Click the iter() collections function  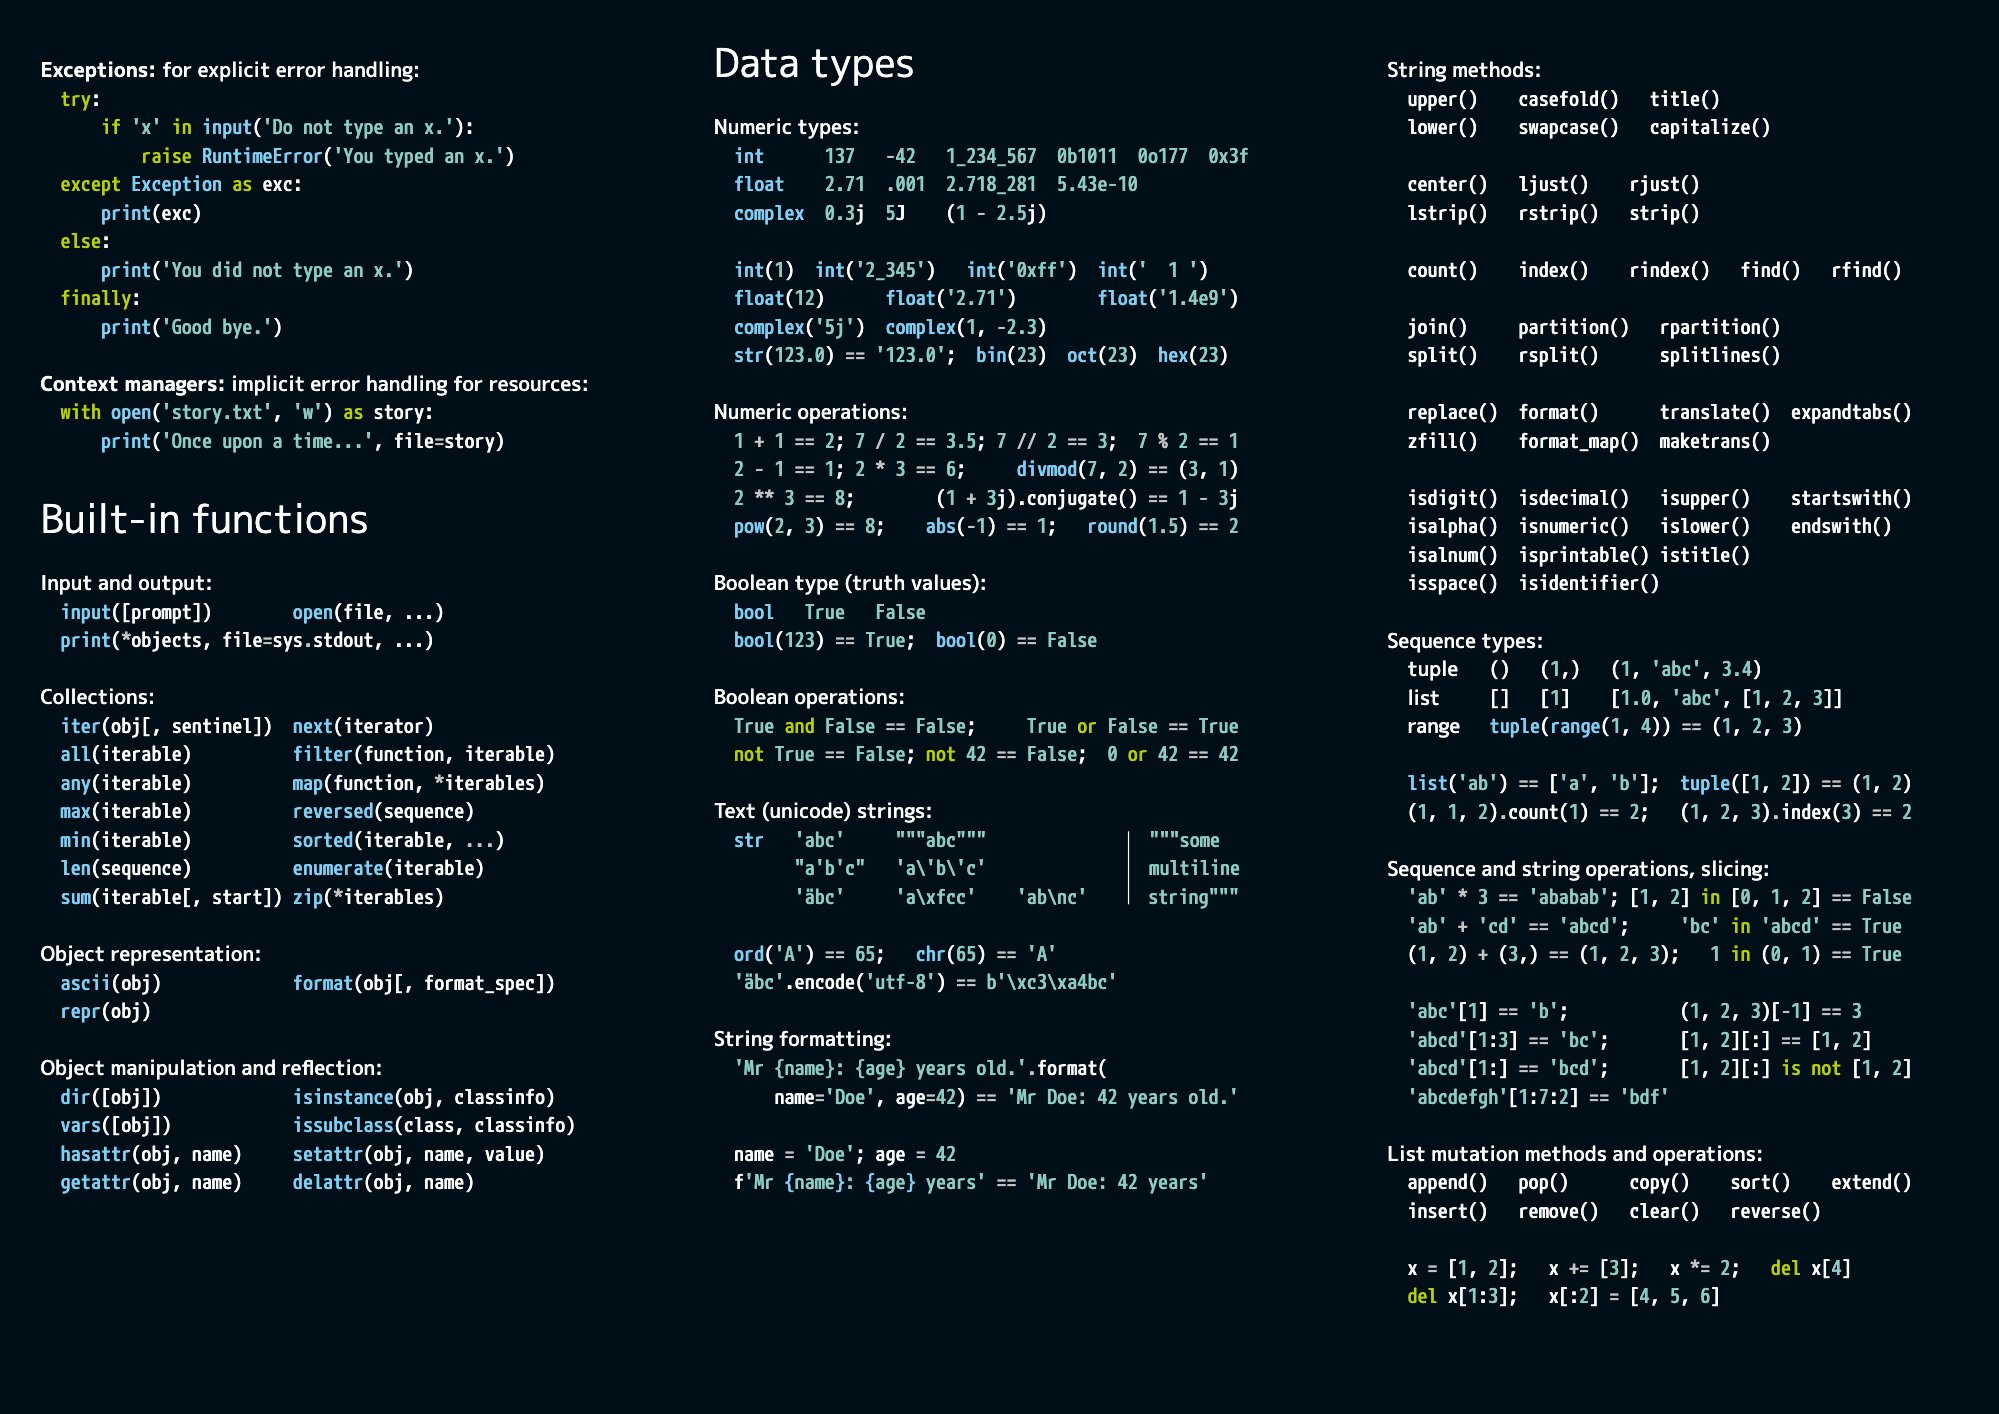(x=84, y=731)
